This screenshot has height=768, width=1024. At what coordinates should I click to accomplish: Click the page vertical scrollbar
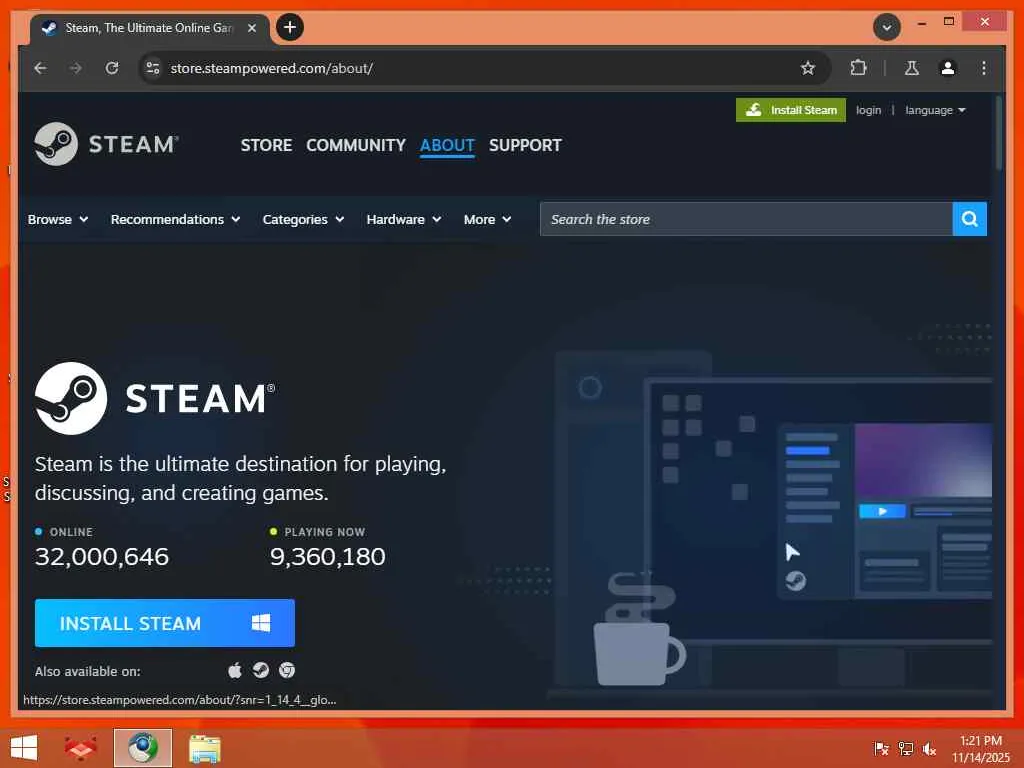[999, 133]
